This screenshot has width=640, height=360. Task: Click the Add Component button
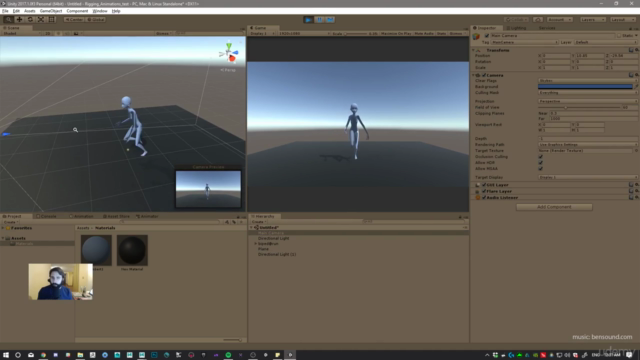coord(554,207)
